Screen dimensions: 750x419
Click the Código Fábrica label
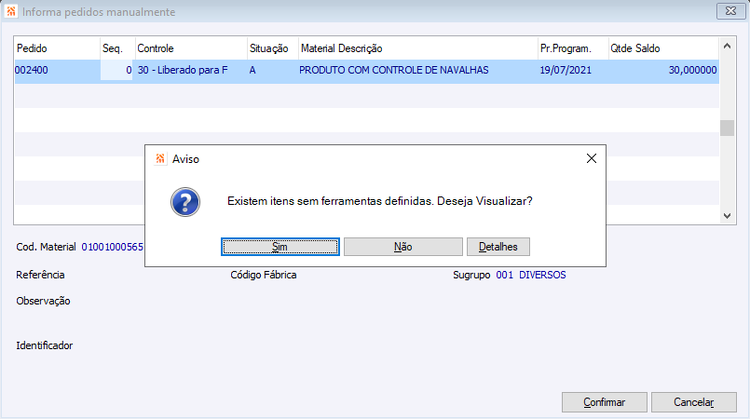(x=264, y=275)
